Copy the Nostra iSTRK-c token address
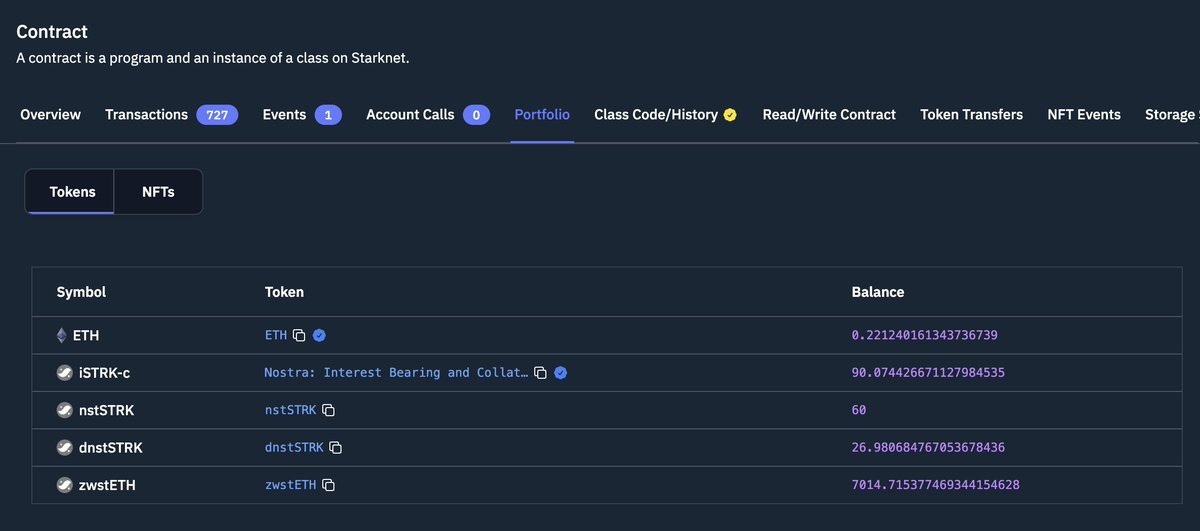1200x531 pixels. click(x=540, y=373)
